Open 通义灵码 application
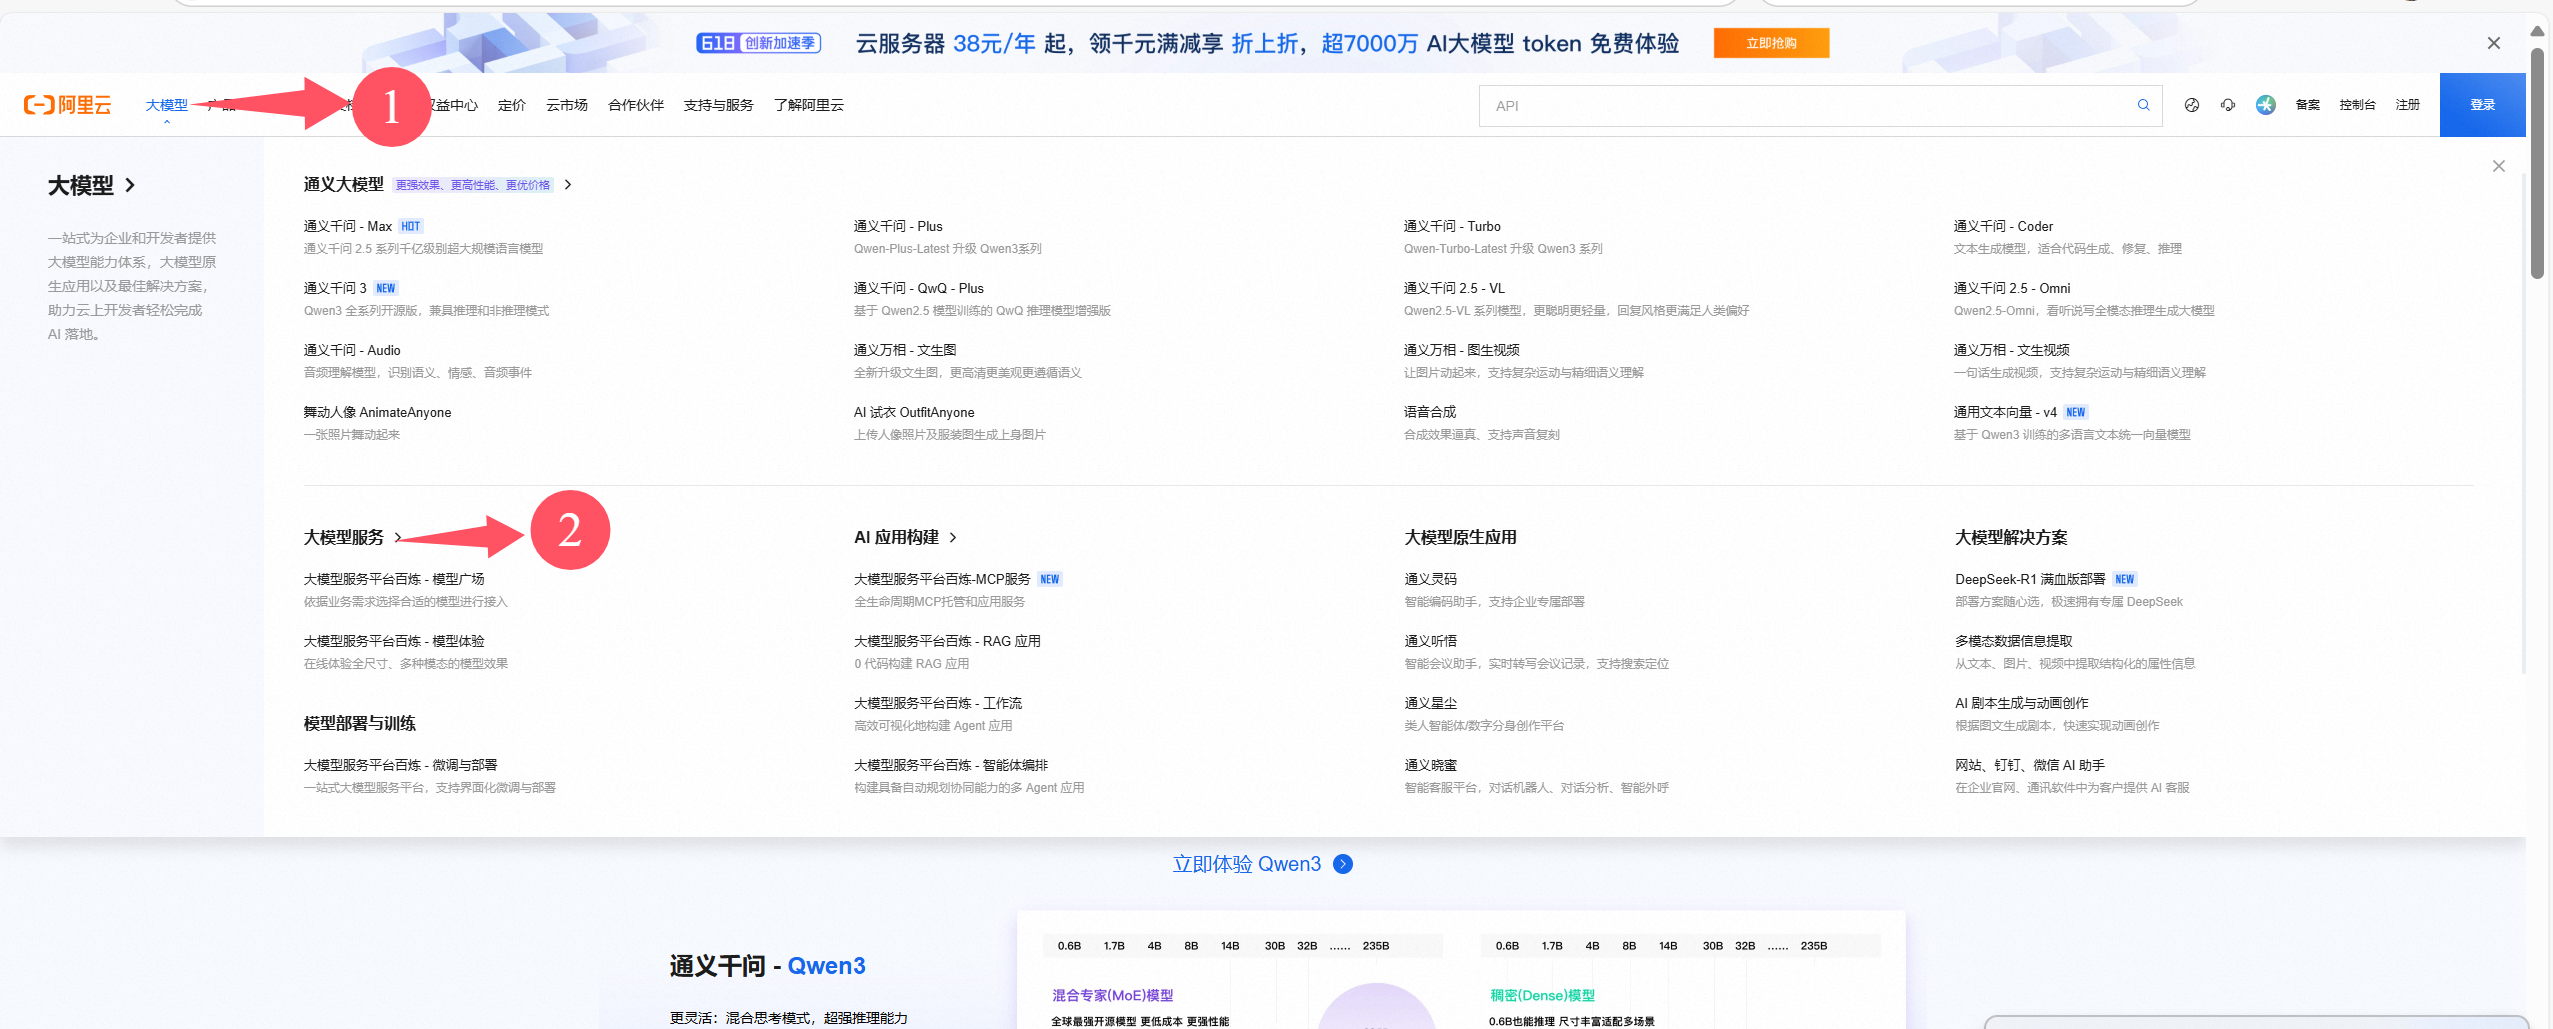 pyautogui.click(x=1431, y=580)
